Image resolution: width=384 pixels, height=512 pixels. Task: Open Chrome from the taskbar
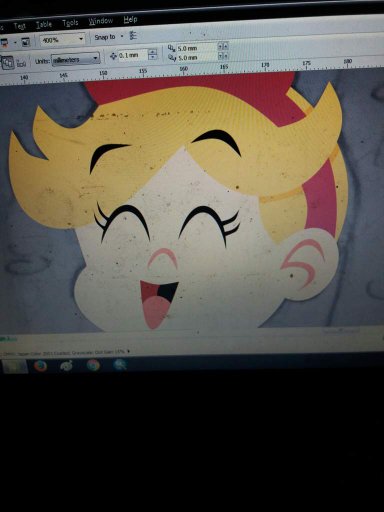pos(93,365)
